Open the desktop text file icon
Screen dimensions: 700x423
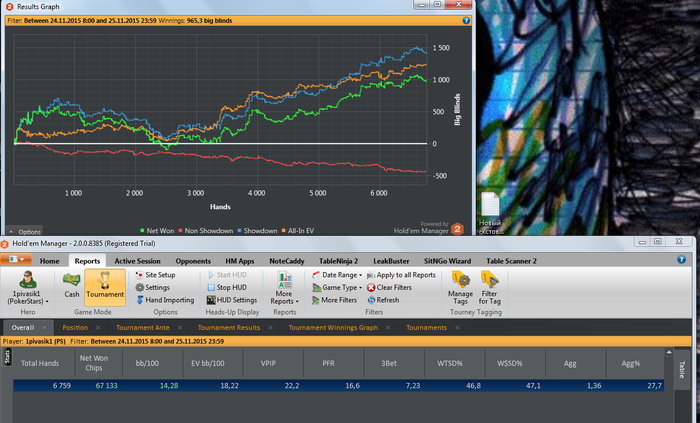point(490,212)
